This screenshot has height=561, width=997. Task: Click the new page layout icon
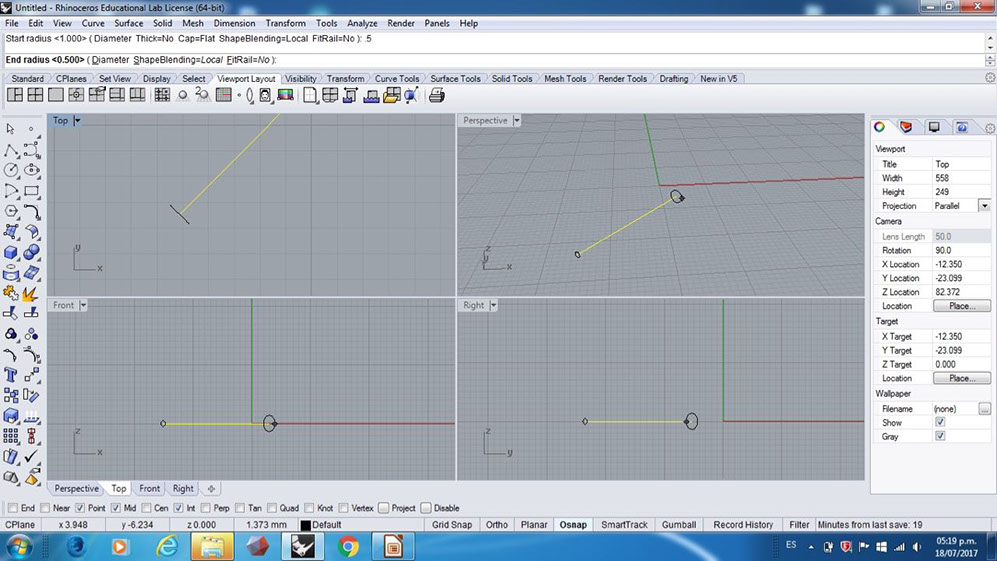pyautogui.click(x=310, y=95)
